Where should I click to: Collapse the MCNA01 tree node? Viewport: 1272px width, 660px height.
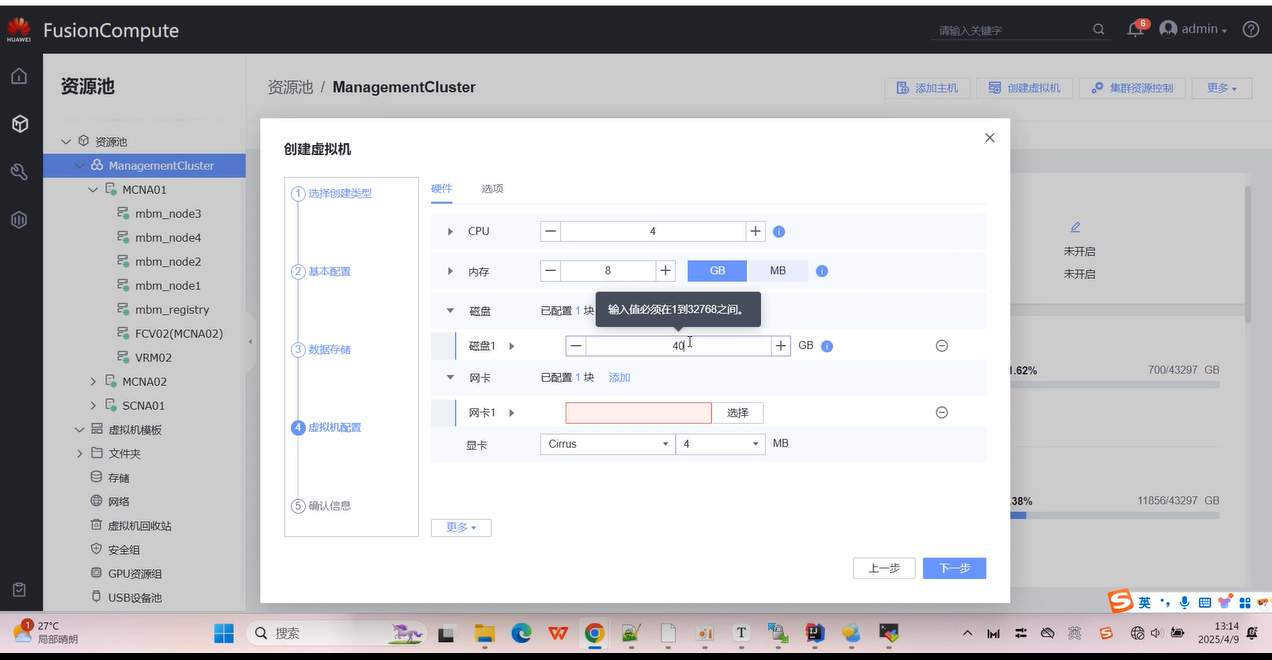point(93,190)
